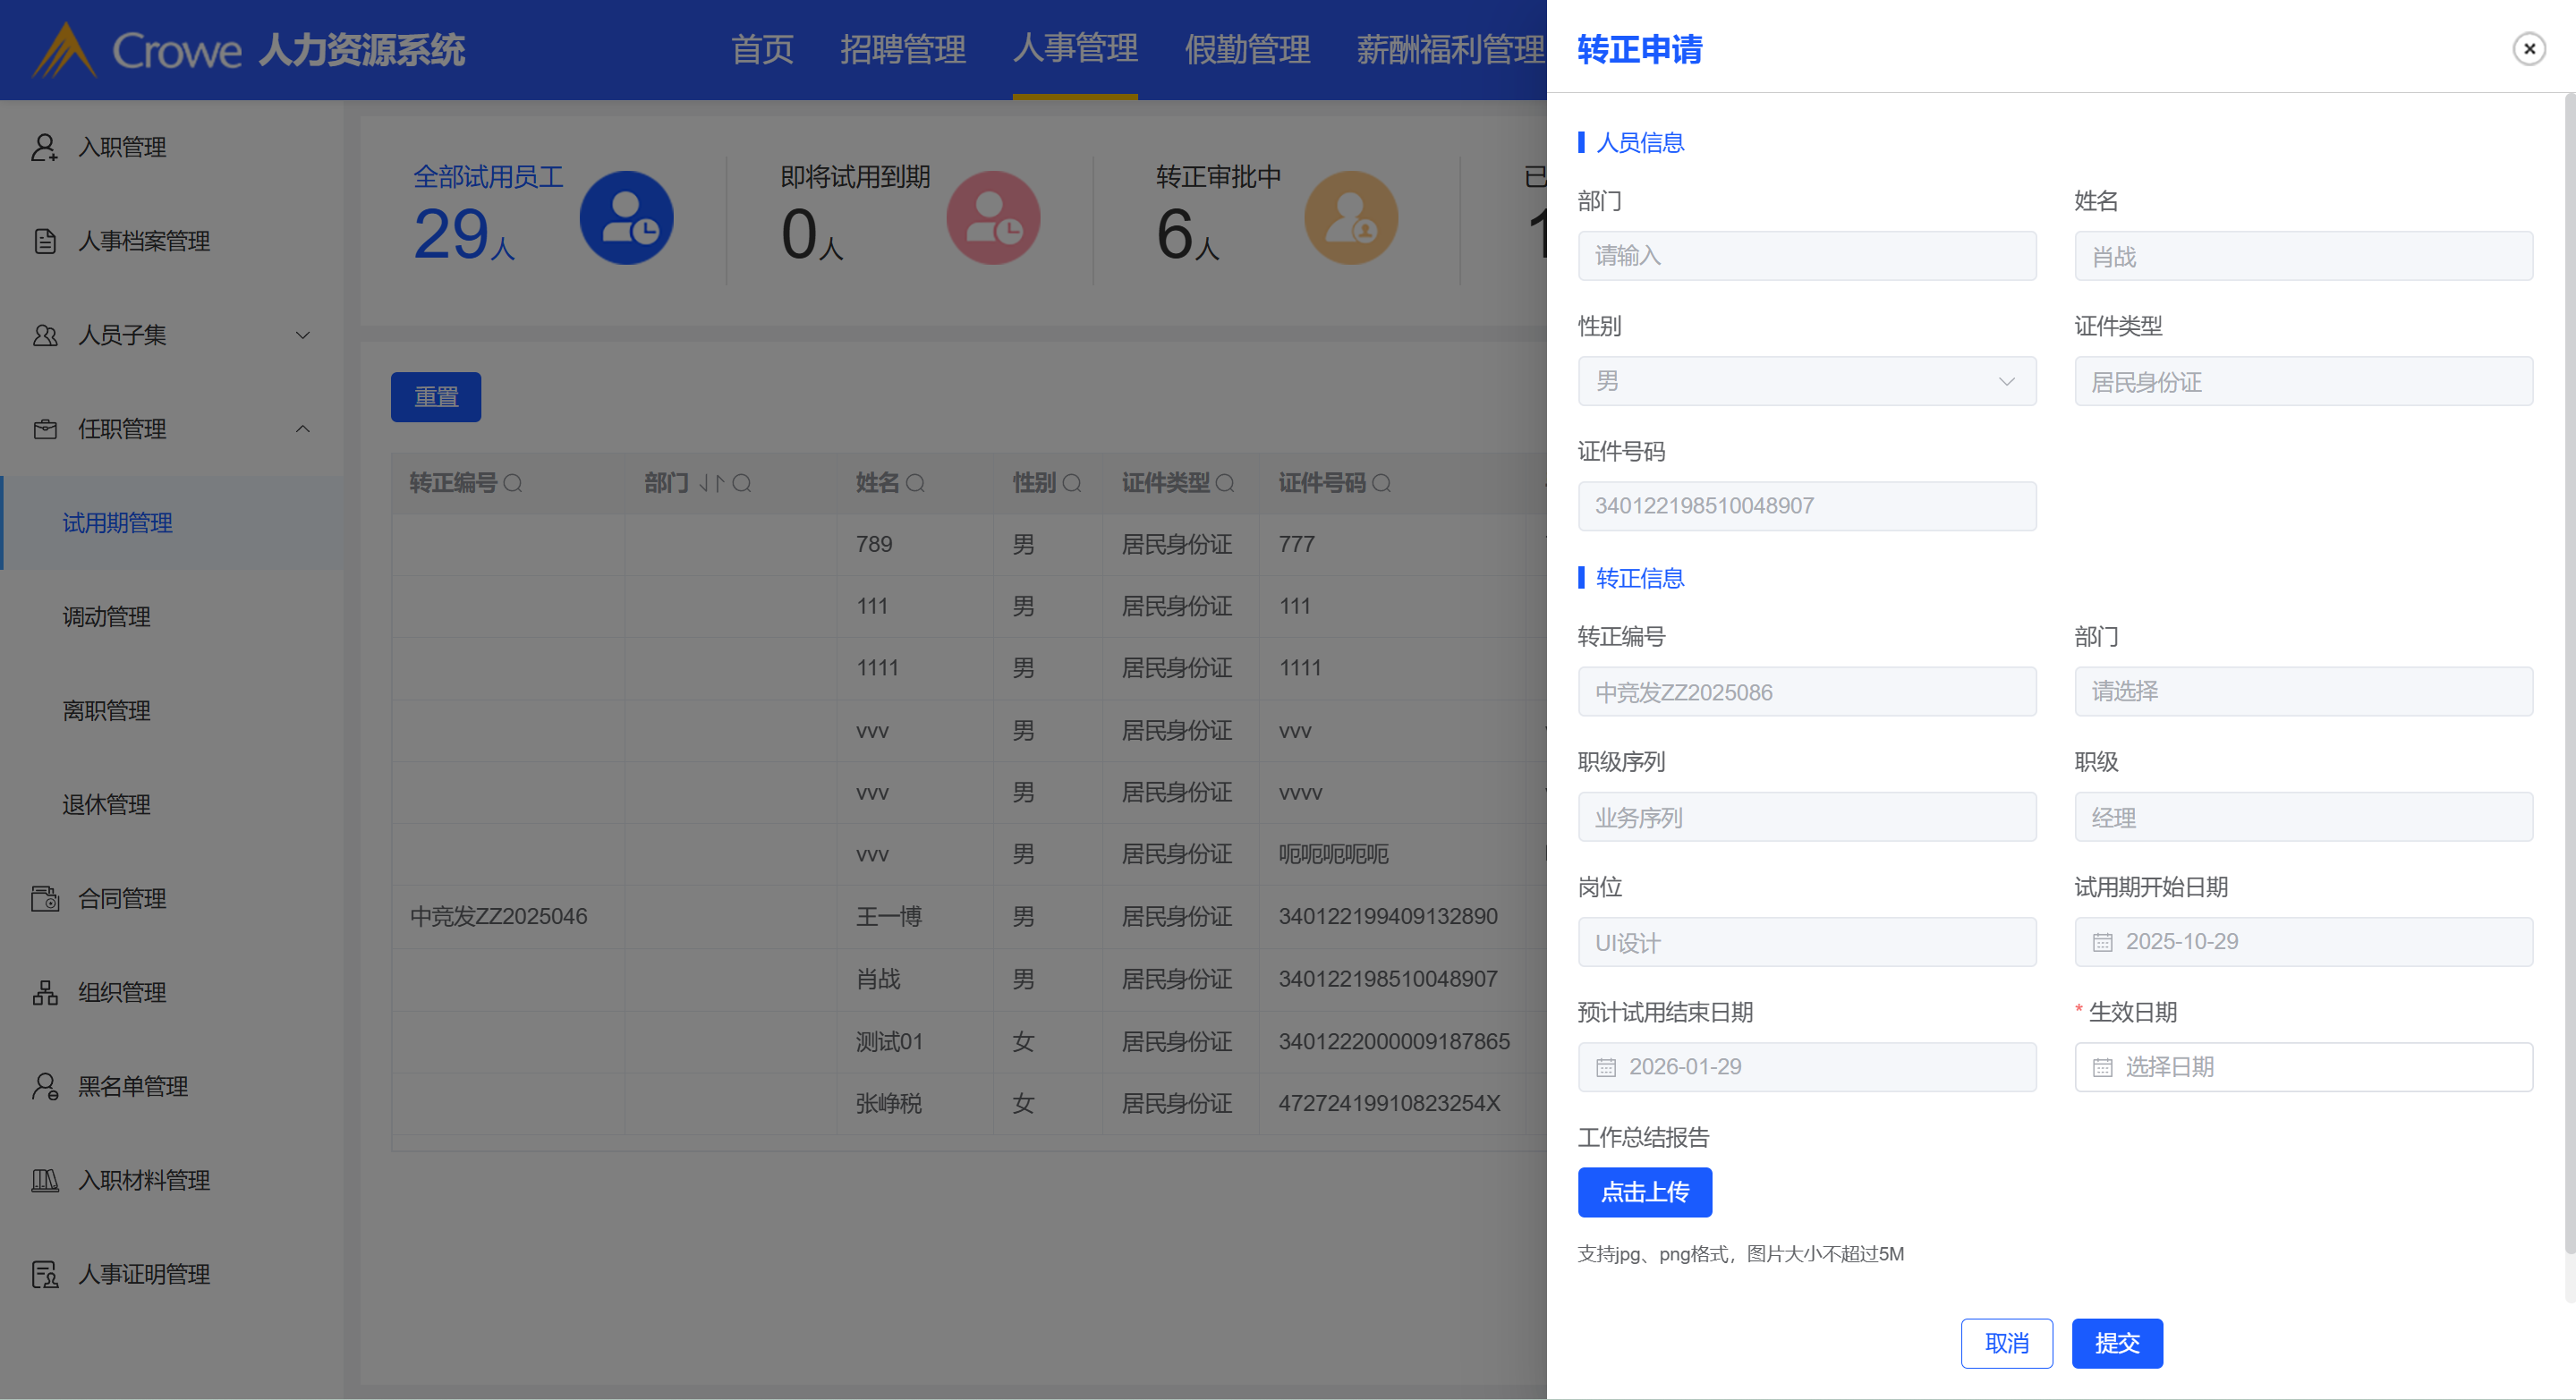Click the 黑名单管理 user icon
The height and width of the screenshot is (1400, 2576).
click(44, 1087)
